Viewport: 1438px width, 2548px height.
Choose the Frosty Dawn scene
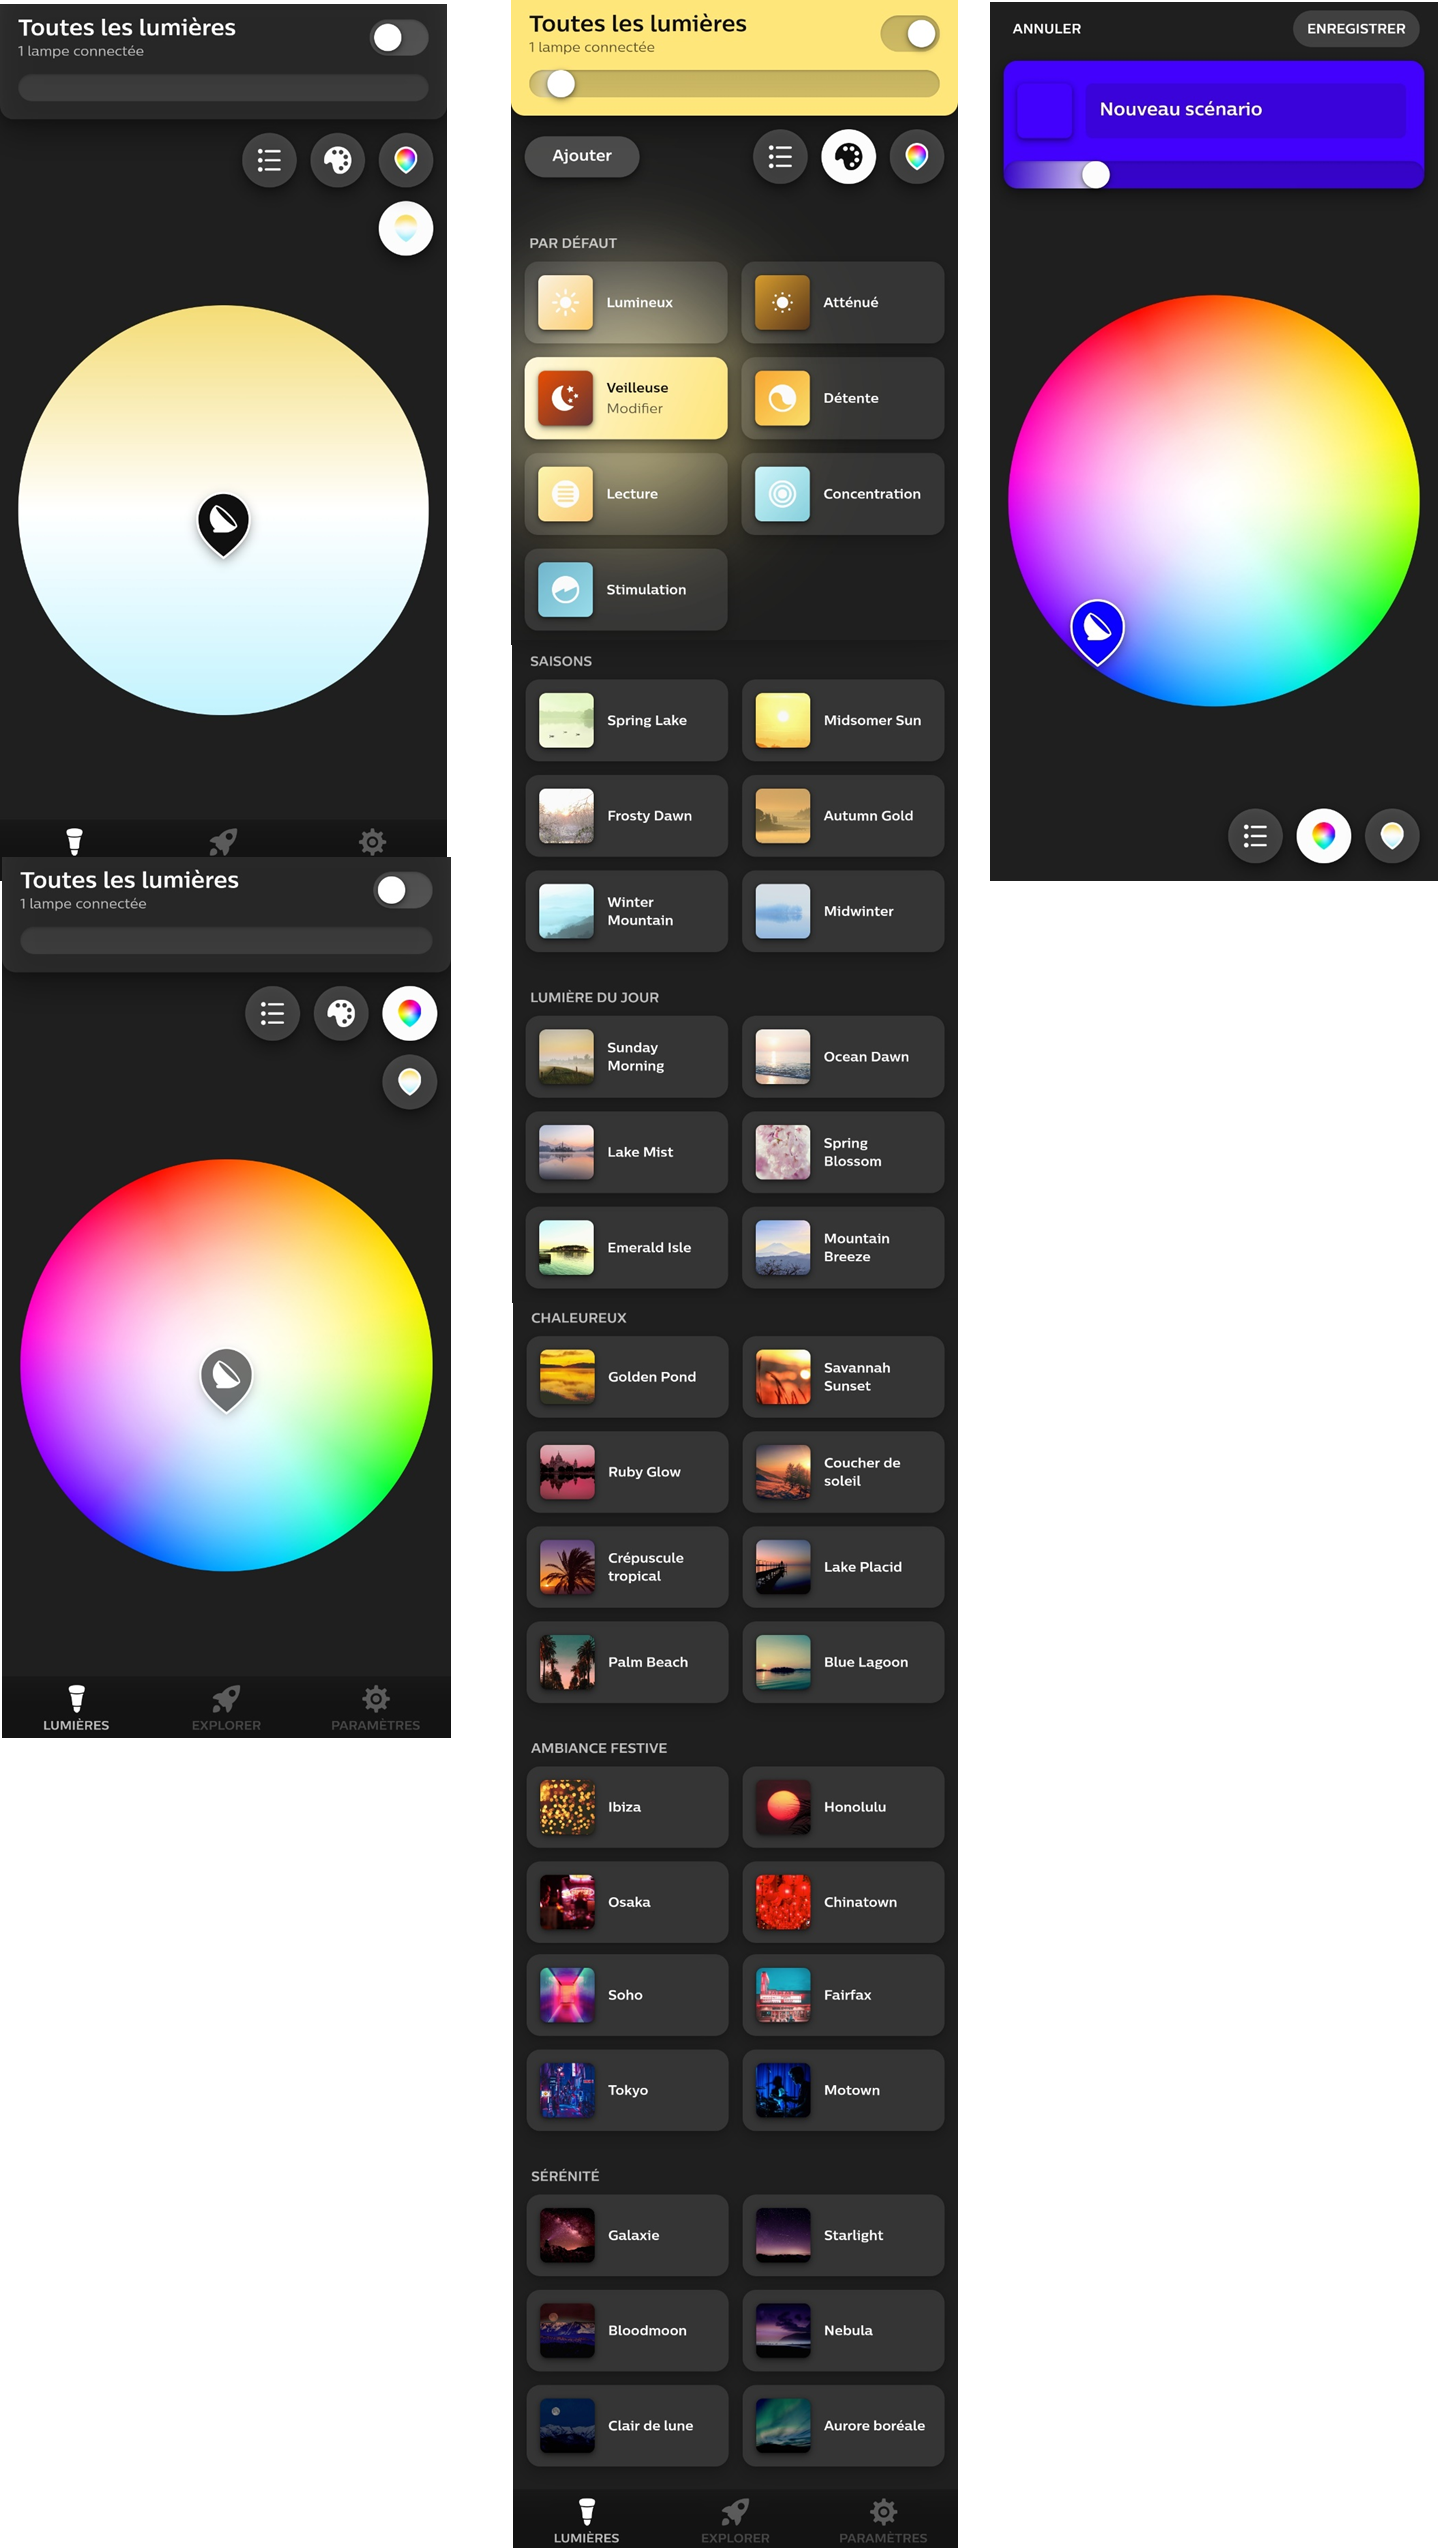(627, 816)
